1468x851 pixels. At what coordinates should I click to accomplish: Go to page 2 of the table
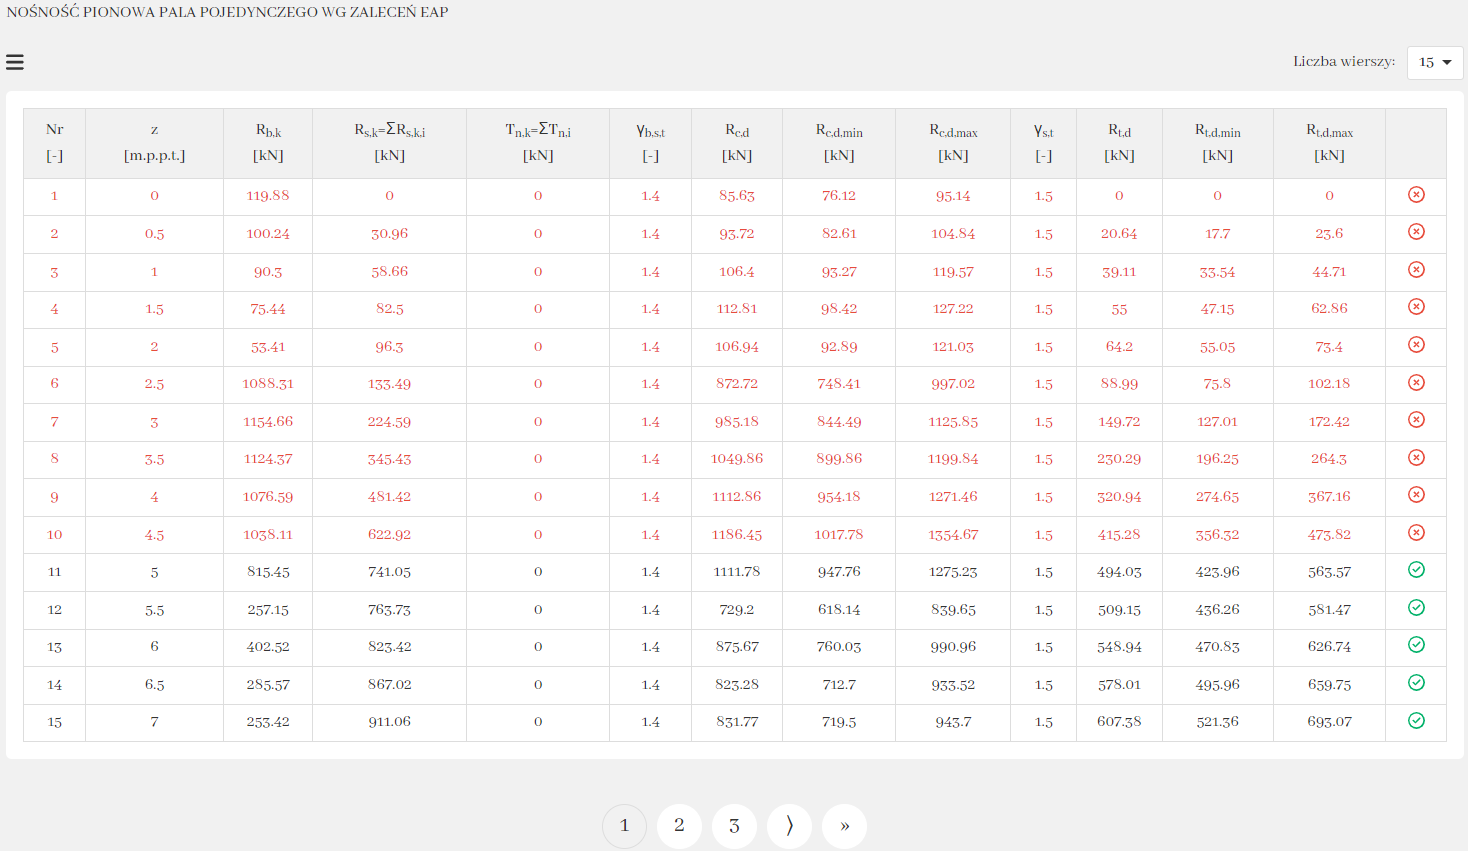coord(679,826)
